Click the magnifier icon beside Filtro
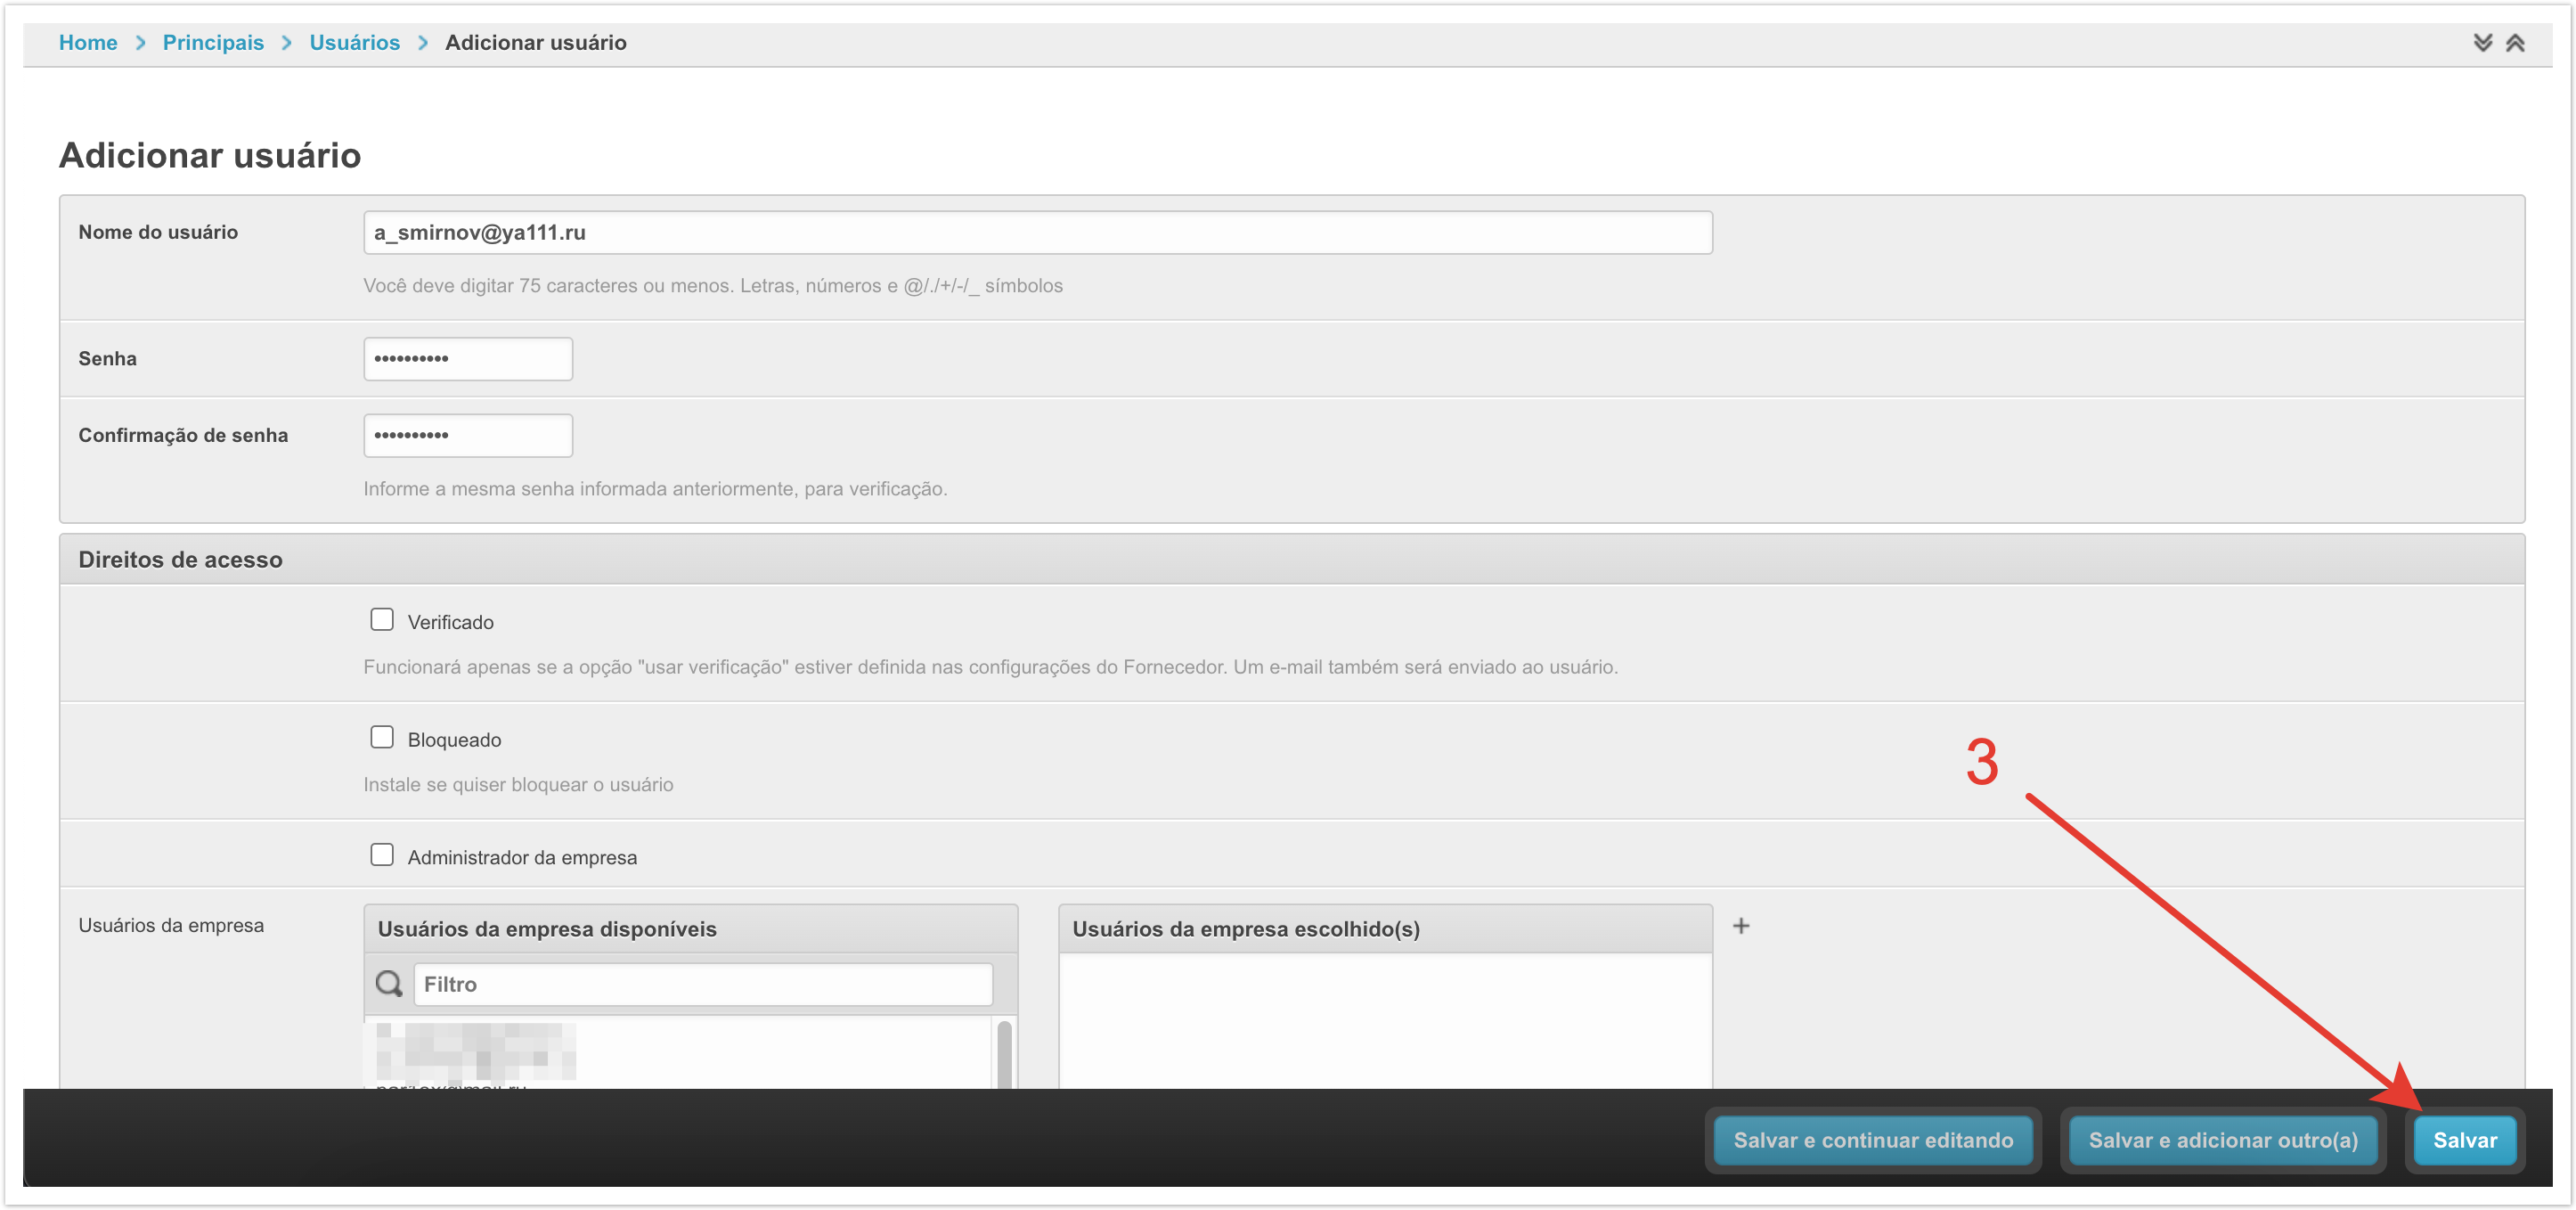Viewport: 2576px width, 1210px height. pyautogui.click(x=389, y=984)
